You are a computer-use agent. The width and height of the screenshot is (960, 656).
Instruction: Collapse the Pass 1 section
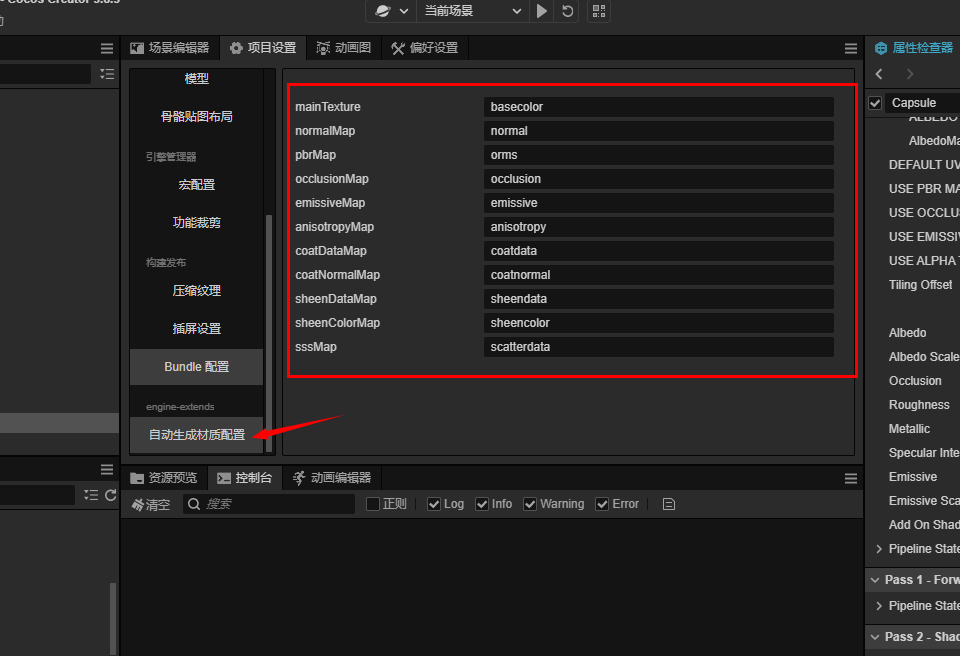point(875,580)
